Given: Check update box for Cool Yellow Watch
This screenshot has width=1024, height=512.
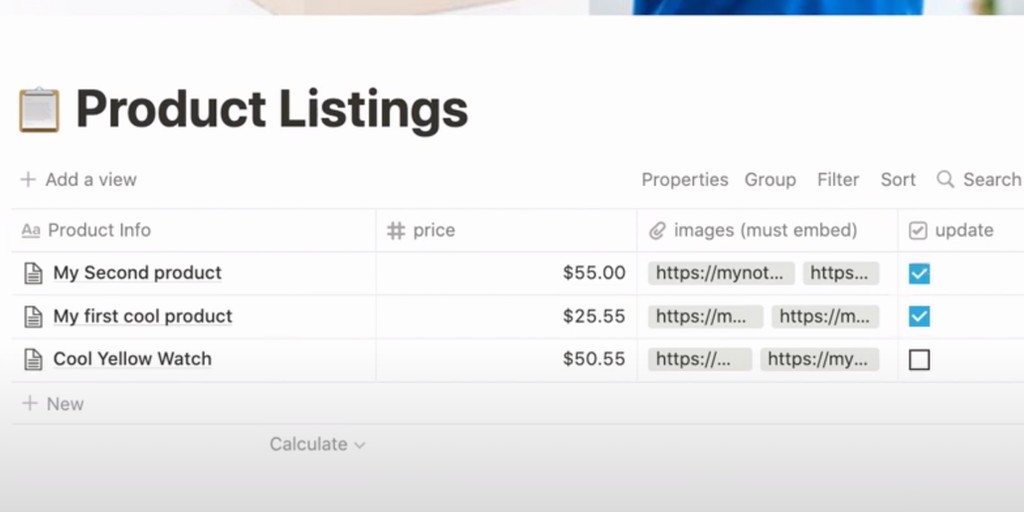Looking at the screenshot, I should (x=919, y=360).
